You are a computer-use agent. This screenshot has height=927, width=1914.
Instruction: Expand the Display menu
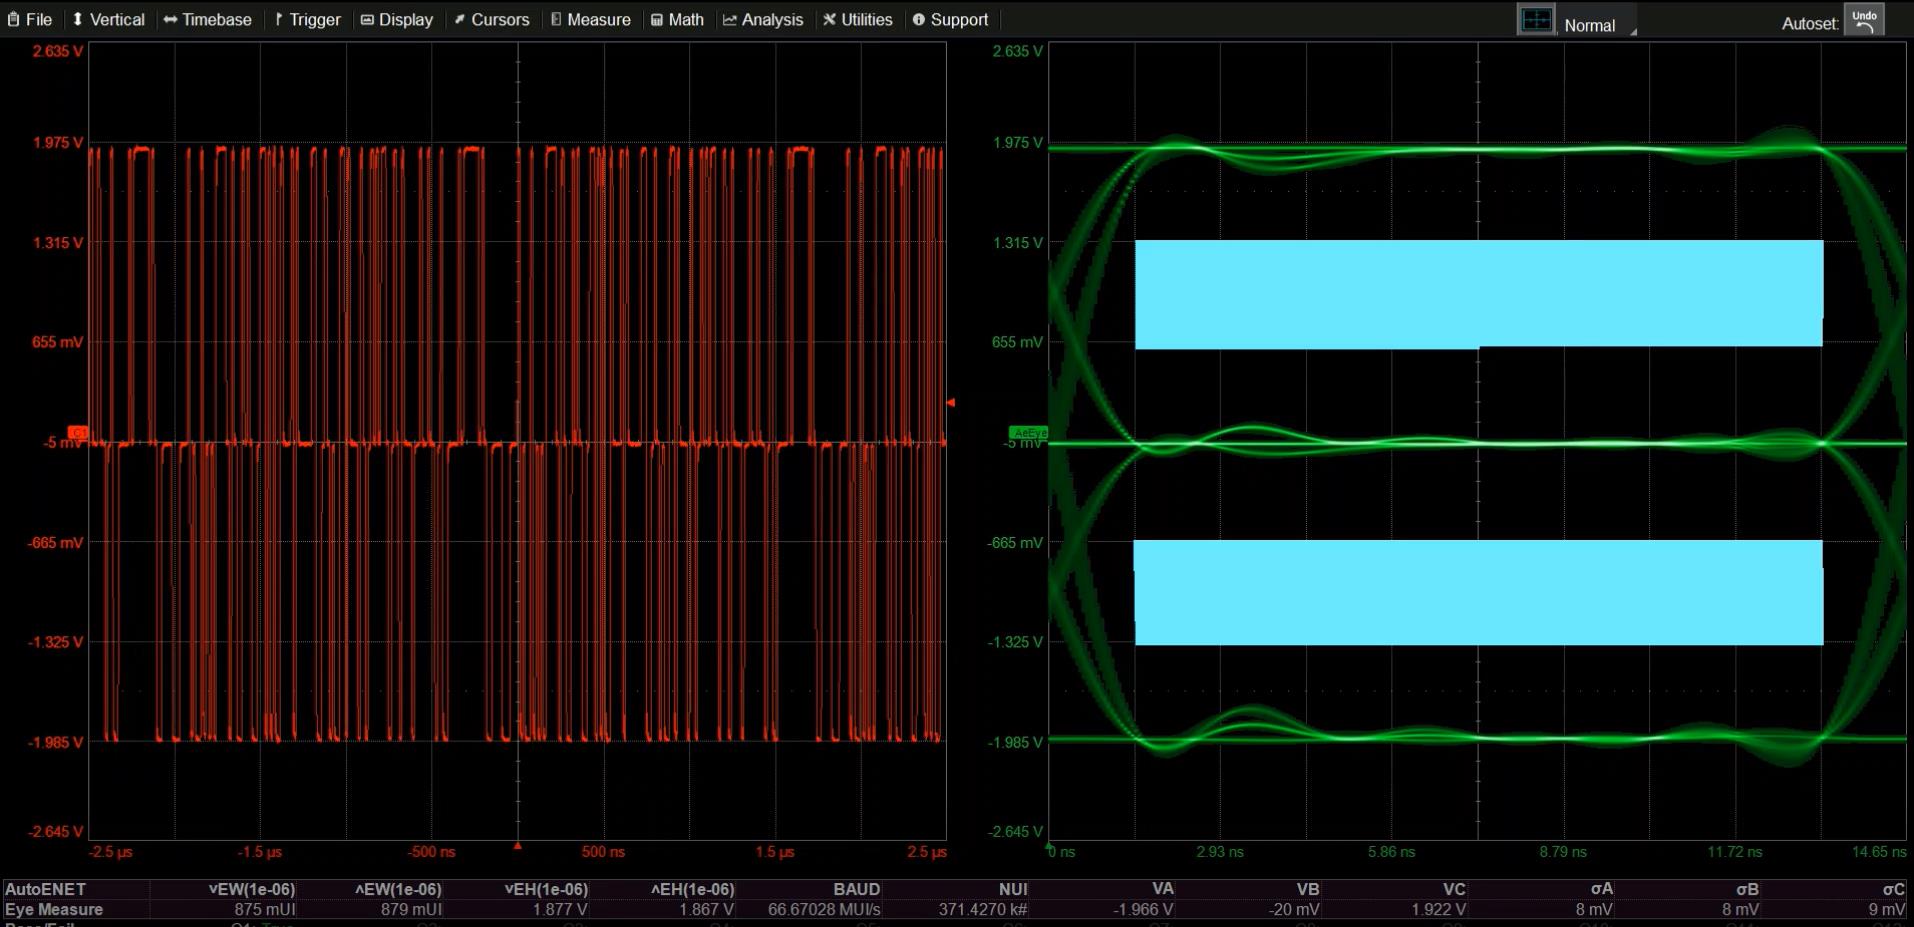click(x=397, y=19)
